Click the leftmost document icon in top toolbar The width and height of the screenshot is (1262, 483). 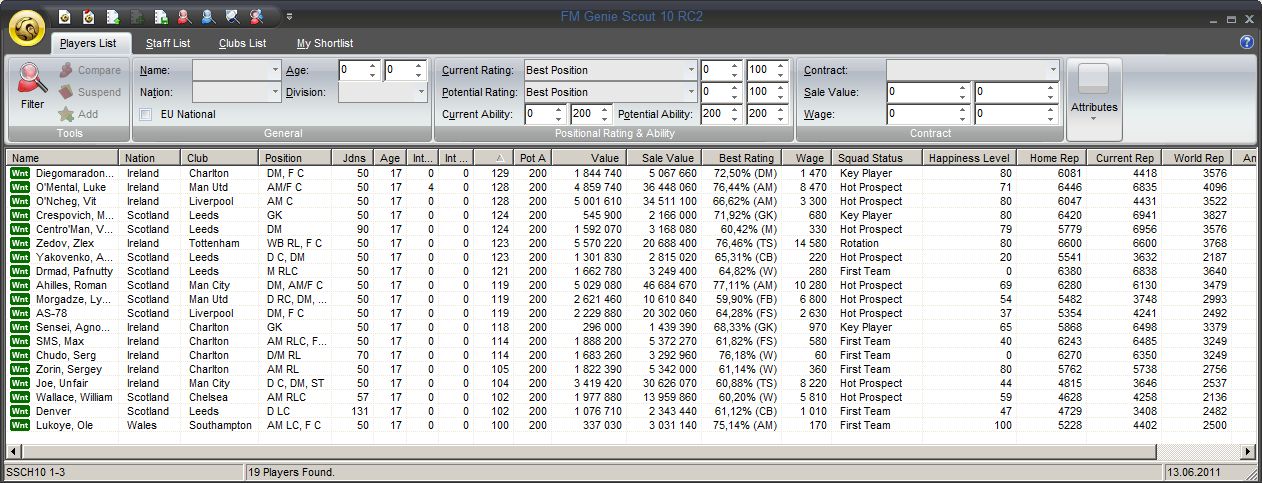coord(64,16)
